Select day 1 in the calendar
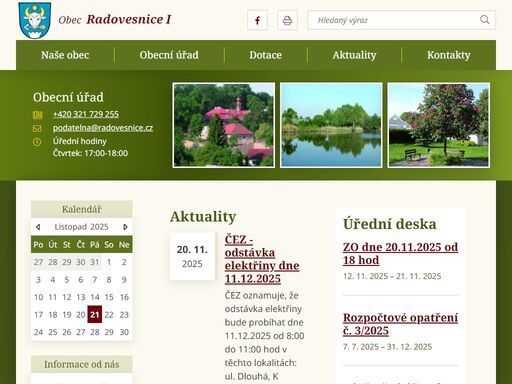Image resolution: width=512 pixels, height=384 pixels. point(109,262)
